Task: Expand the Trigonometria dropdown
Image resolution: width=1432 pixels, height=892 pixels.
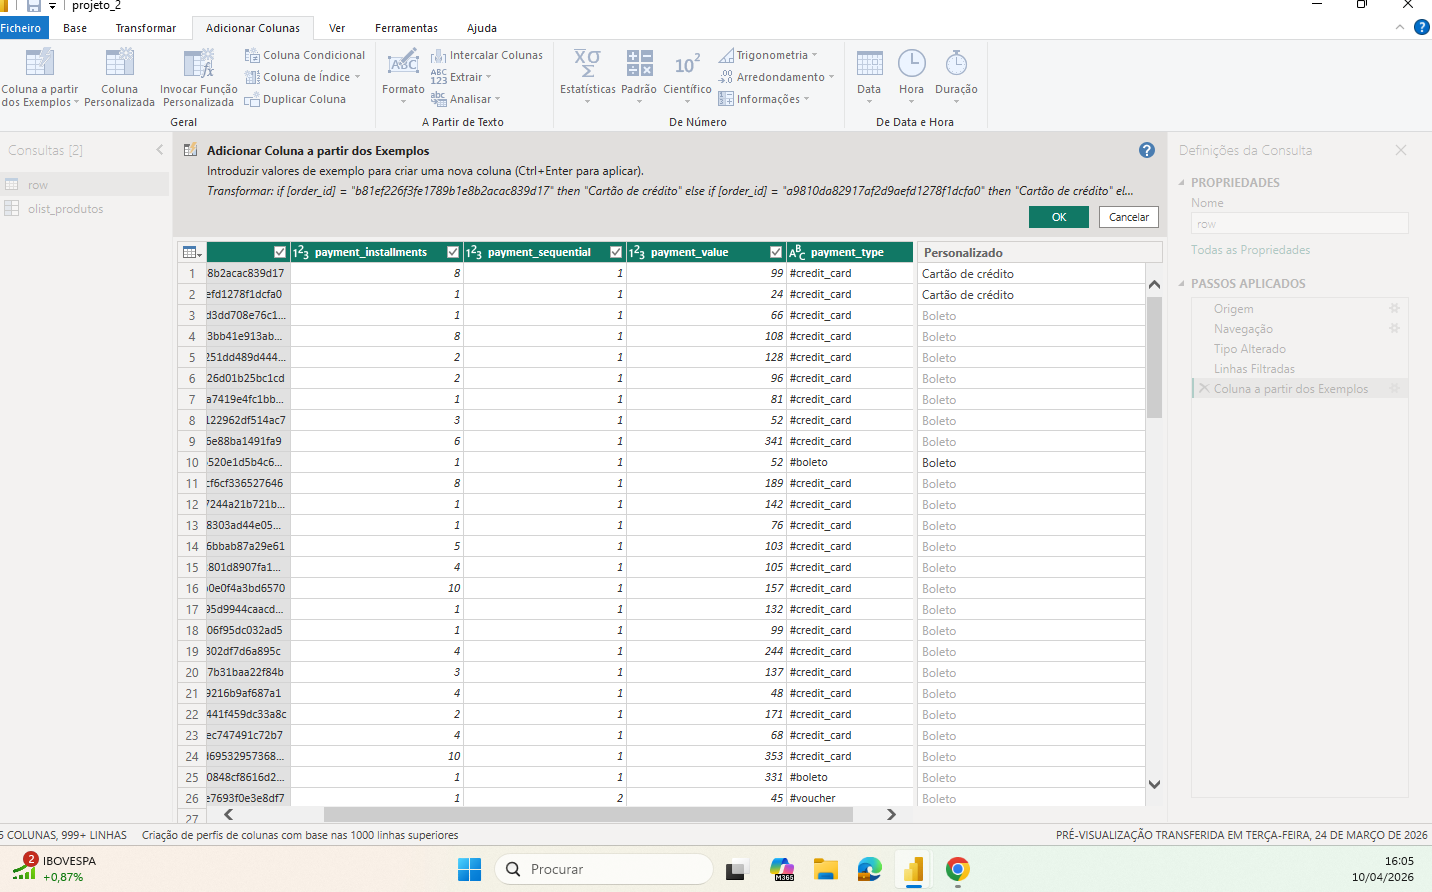Action: (x=770, y=55)
